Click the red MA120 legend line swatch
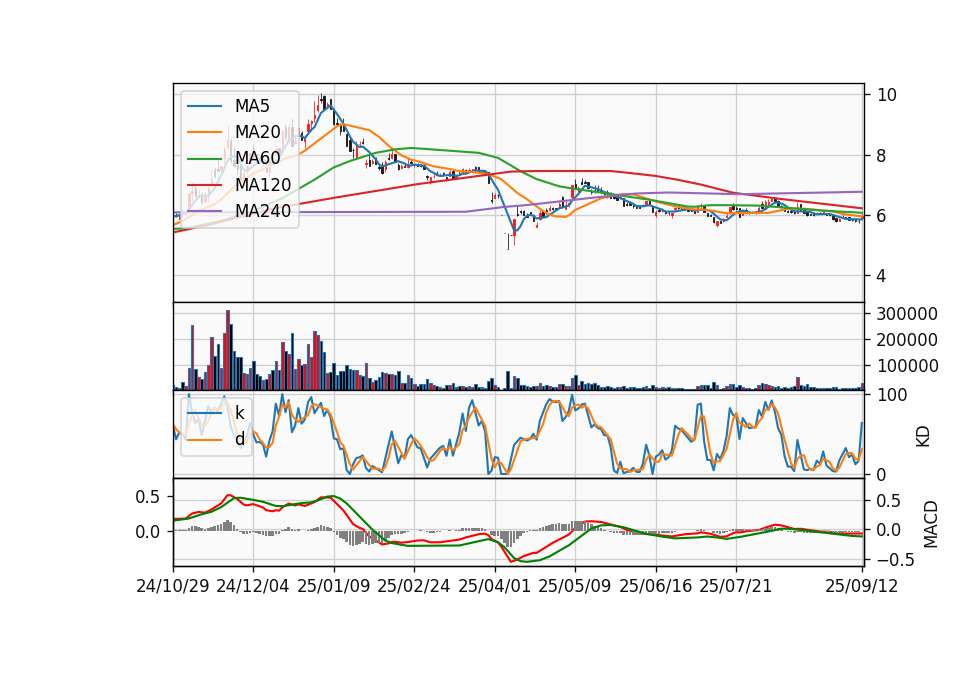This screenshot has height=690, width=960. 204,184
